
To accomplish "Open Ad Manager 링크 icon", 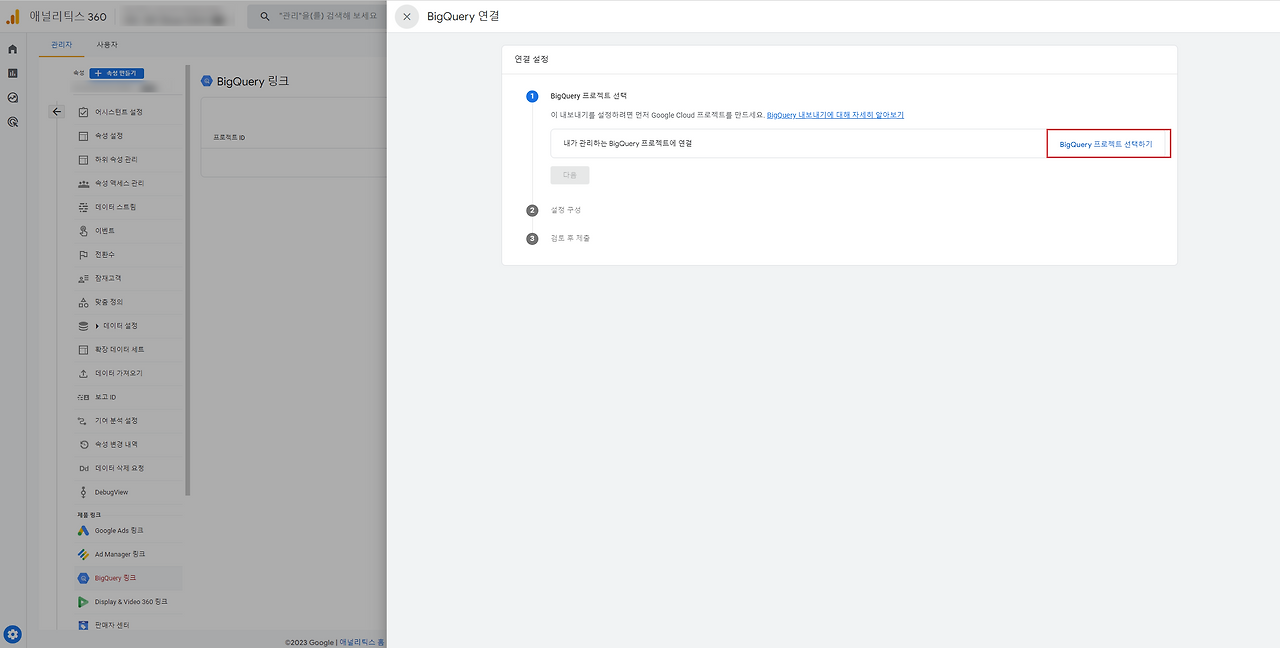I will pos(84,554).
